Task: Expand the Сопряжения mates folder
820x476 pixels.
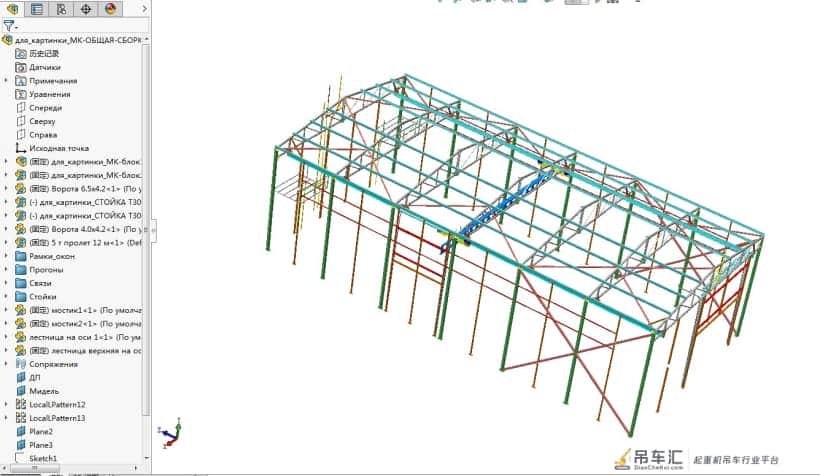Action: pos(6,364)
